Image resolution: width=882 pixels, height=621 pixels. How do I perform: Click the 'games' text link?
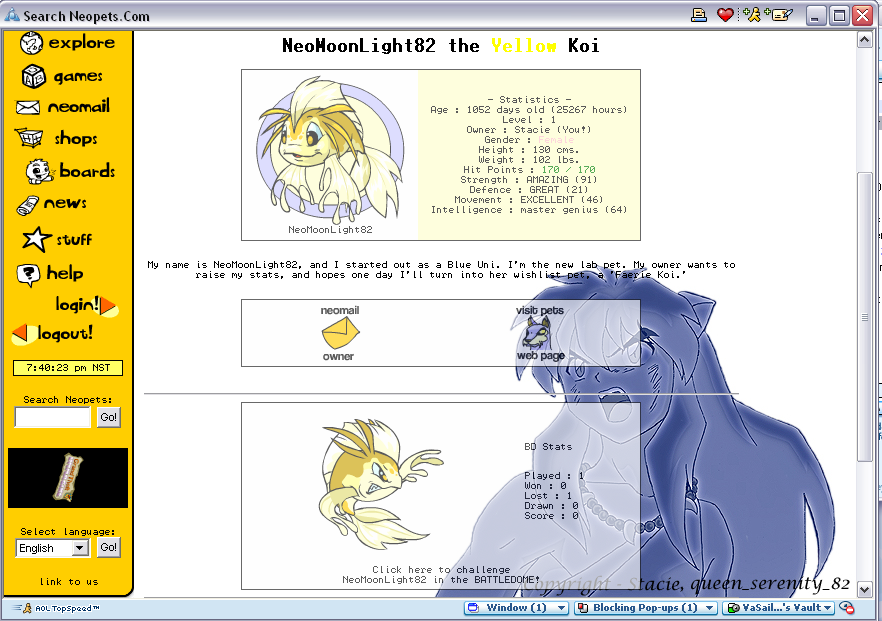78,76
